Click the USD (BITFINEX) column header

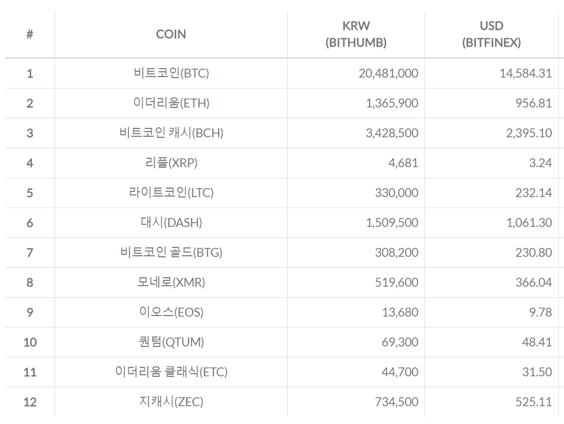tap(491, 35)
